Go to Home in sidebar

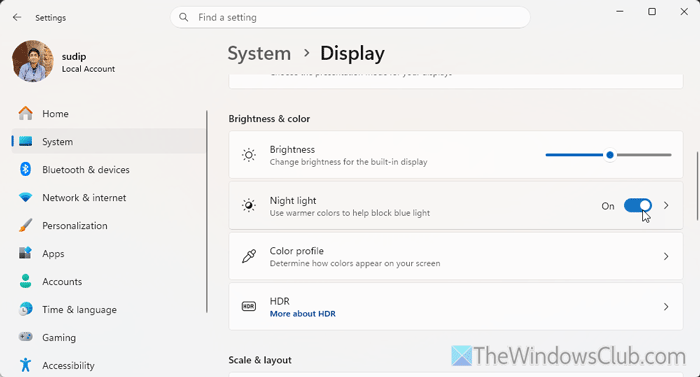tap(108, 113)
